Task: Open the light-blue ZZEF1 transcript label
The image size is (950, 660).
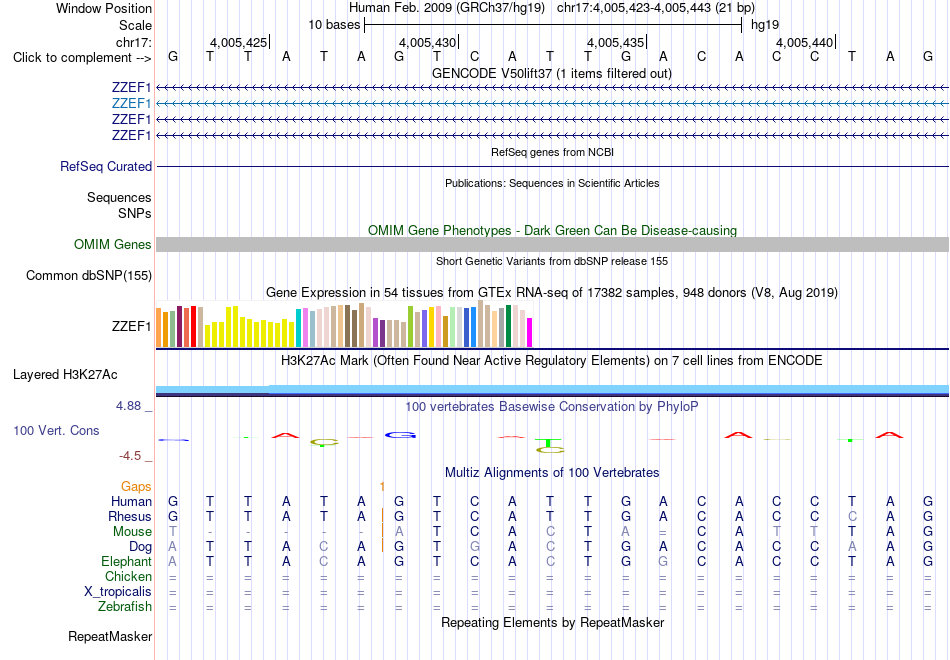Action: 131,103
